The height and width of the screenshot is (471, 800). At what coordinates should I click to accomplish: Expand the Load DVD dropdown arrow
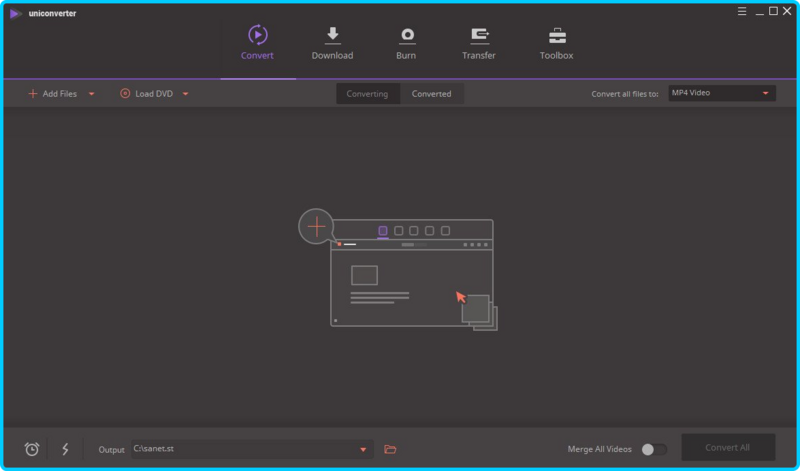coord(186,94)
